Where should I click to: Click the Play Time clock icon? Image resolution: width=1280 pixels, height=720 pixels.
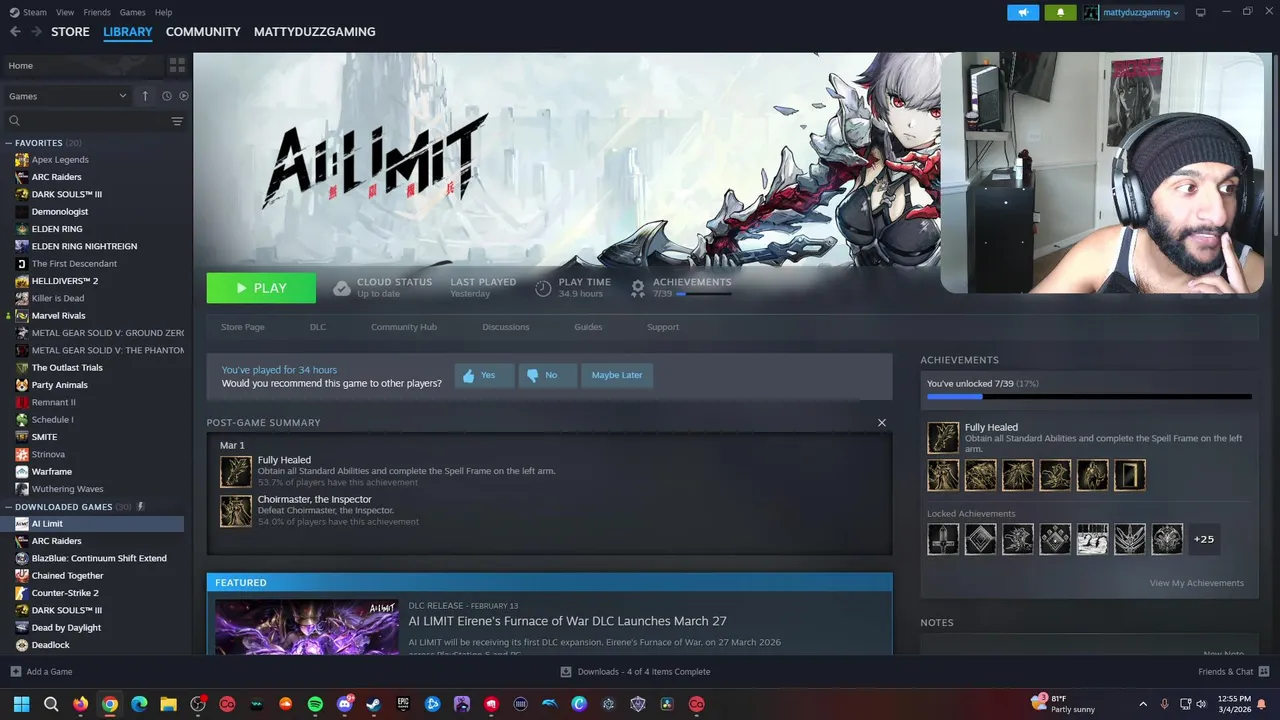click(x=543, y=288)
